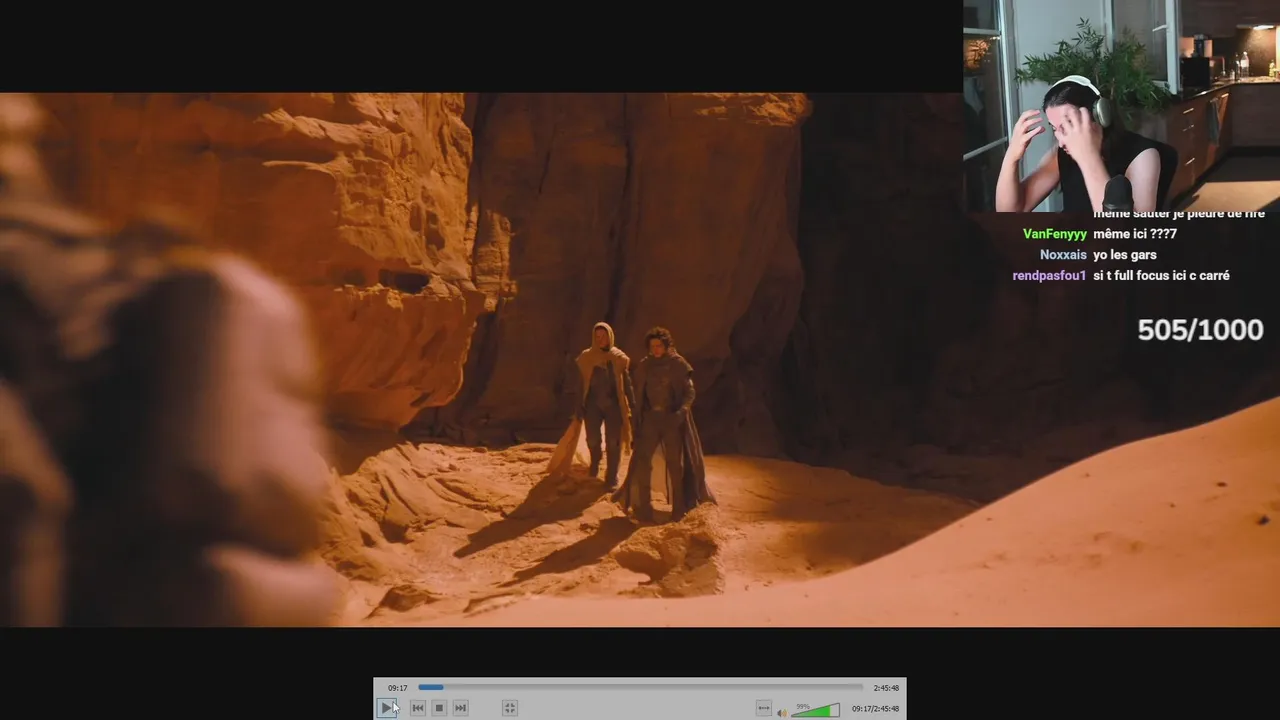The image size is (1280, 720).
Task: Select the Noxxais chat username
Action: (1063, 255)
